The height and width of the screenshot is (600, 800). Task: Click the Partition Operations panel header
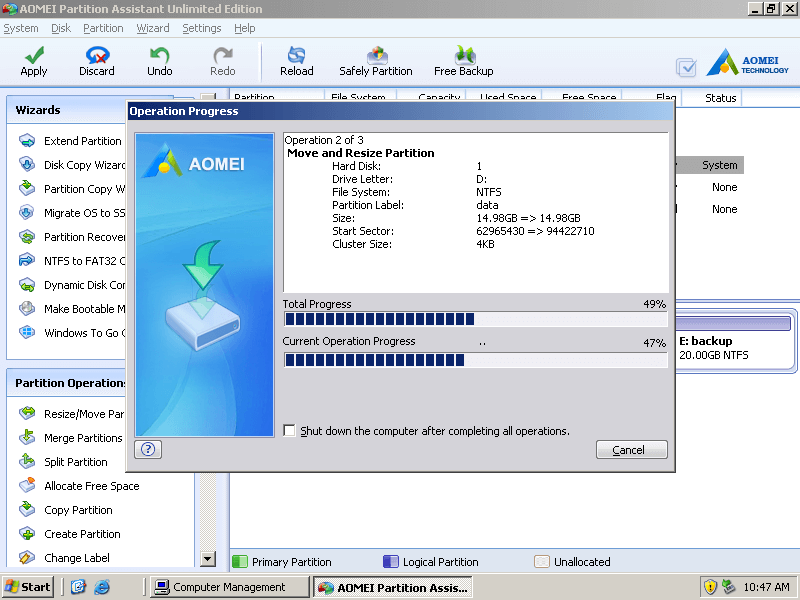coord(66,383)
